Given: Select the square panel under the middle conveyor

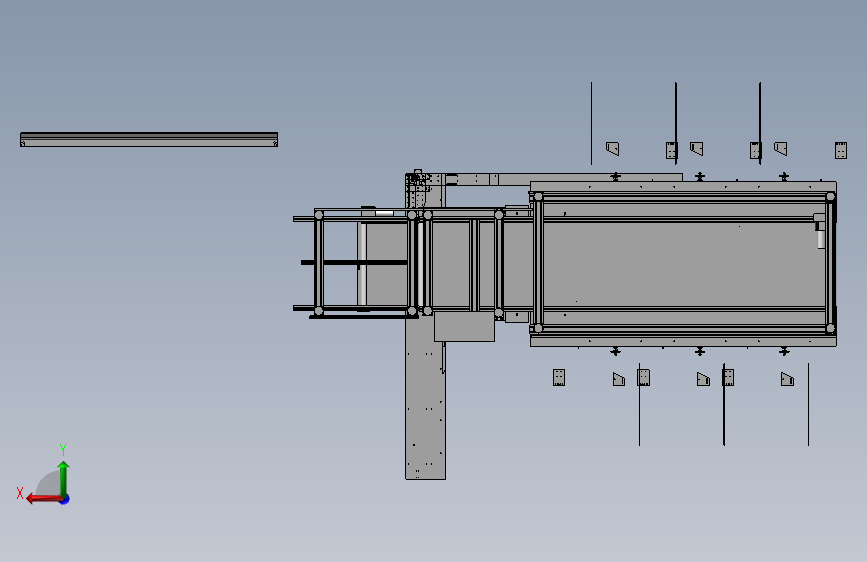Looking at the screenshot, I should (x=464, y=327).
